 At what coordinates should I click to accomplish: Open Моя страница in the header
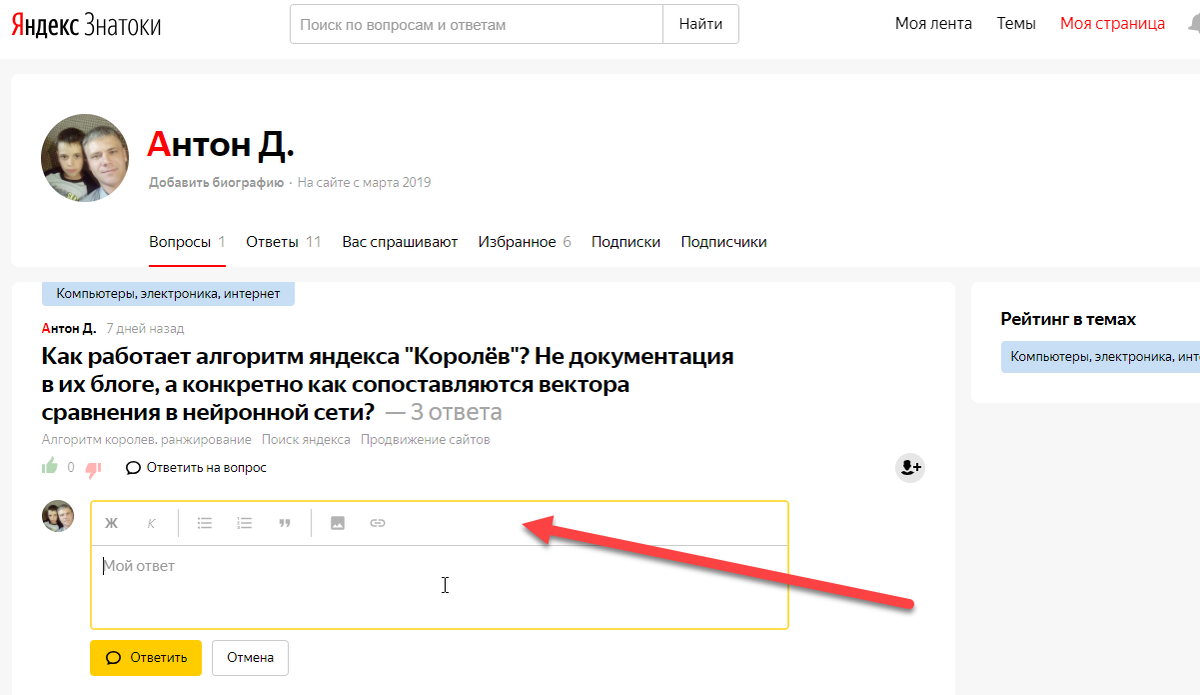tap(1112, 24)
